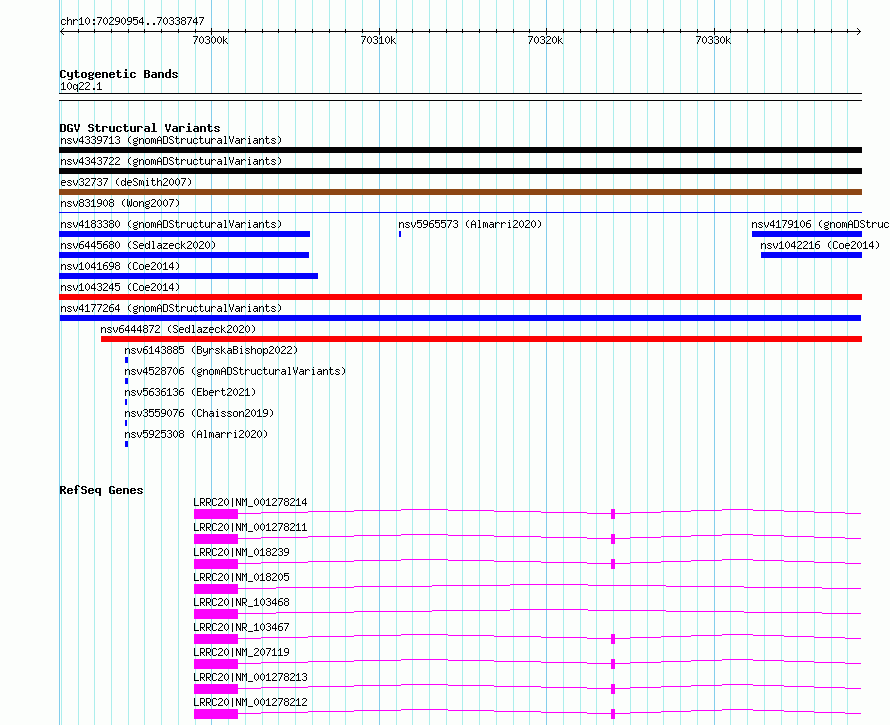Click the 70330k ruler tick label

pyautogui.click(x=713, y=40)
